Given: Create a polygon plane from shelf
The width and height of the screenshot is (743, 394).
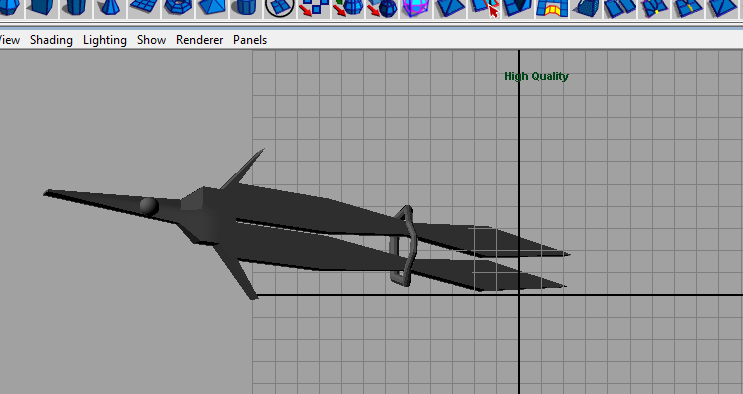Looking at the screenshot, I should 144,8.
